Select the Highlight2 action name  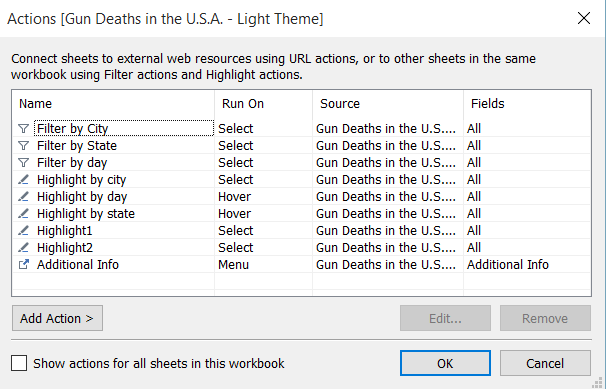pyautogui.click(x=65, y=248)
